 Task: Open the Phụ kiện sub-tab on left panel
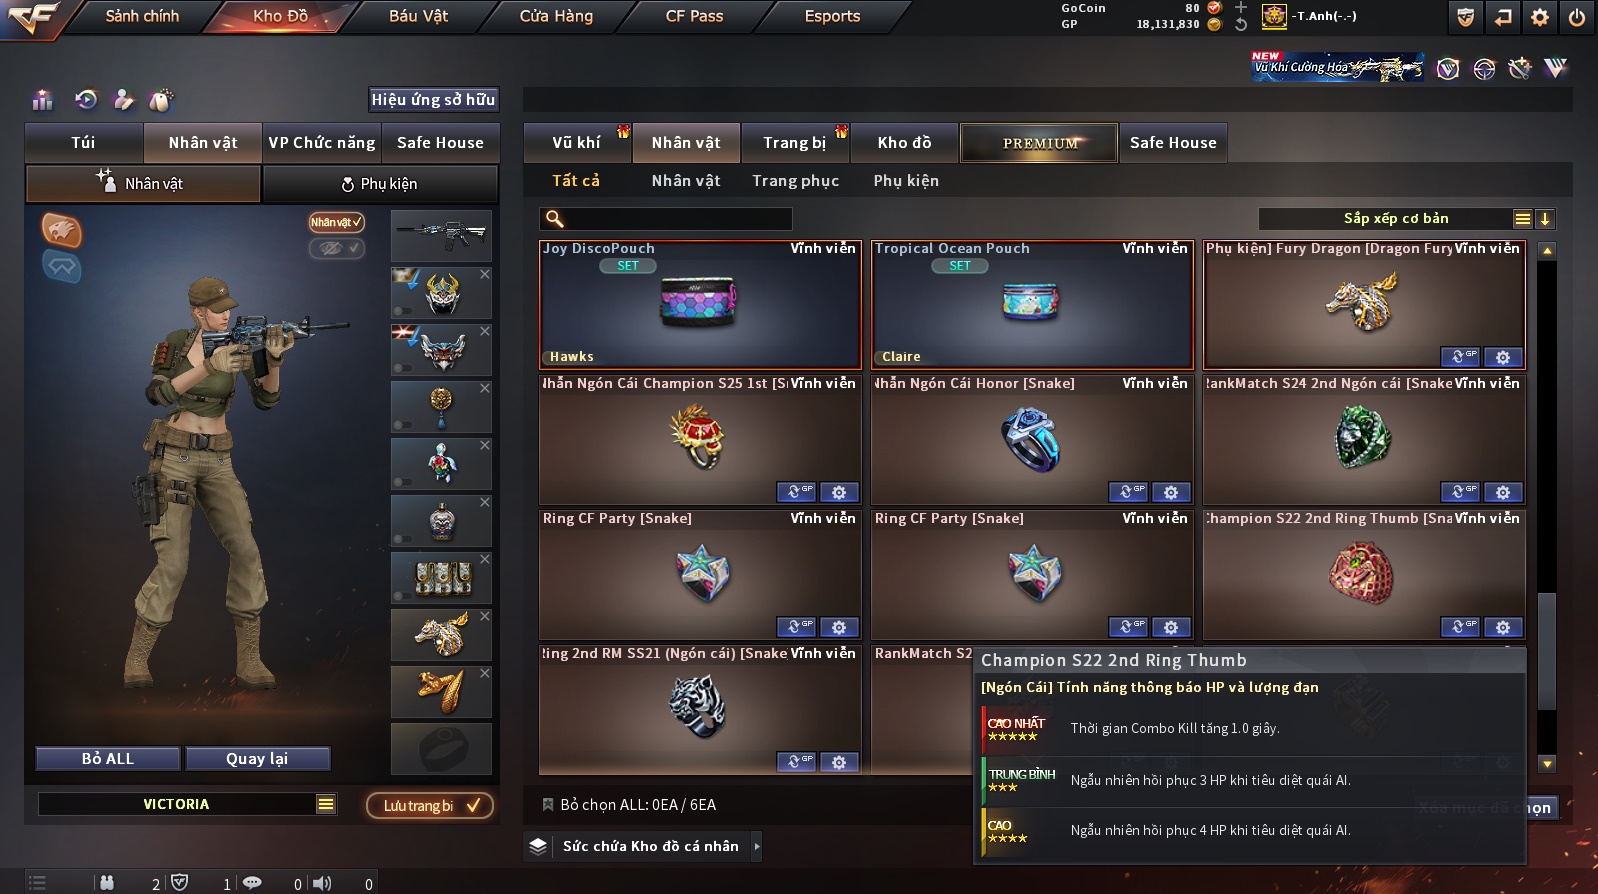coord(380,184)
